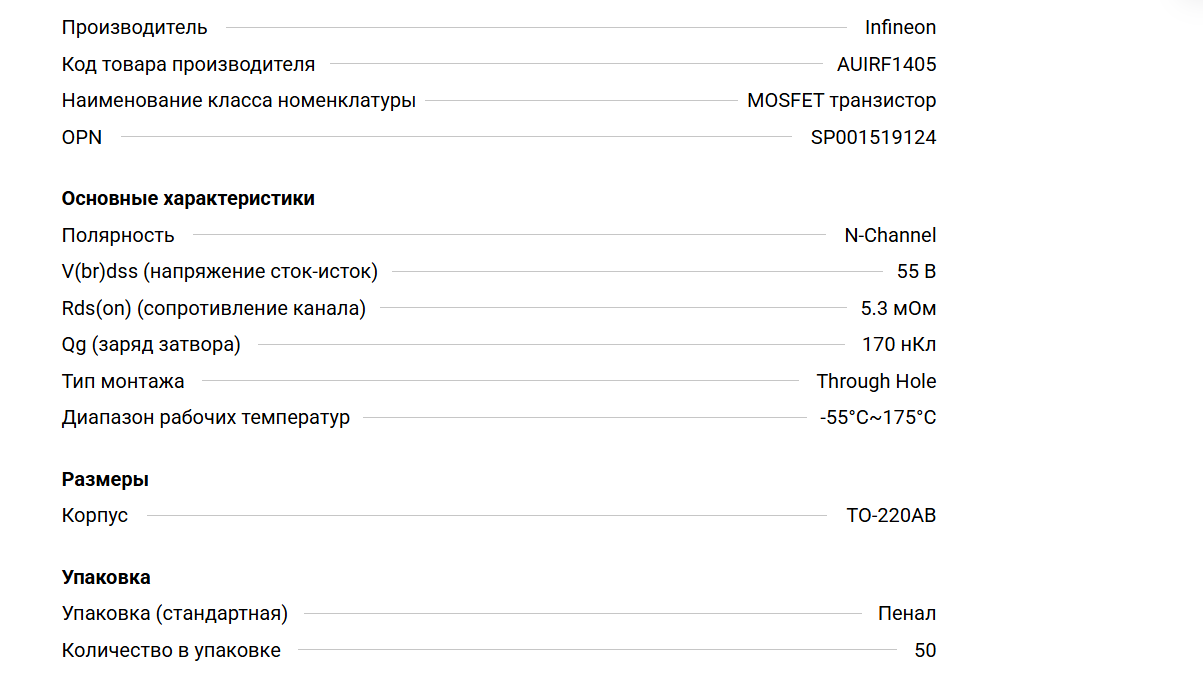
Task: Click the 5.3 мОм resistance value
Action: tap(898, 309)
